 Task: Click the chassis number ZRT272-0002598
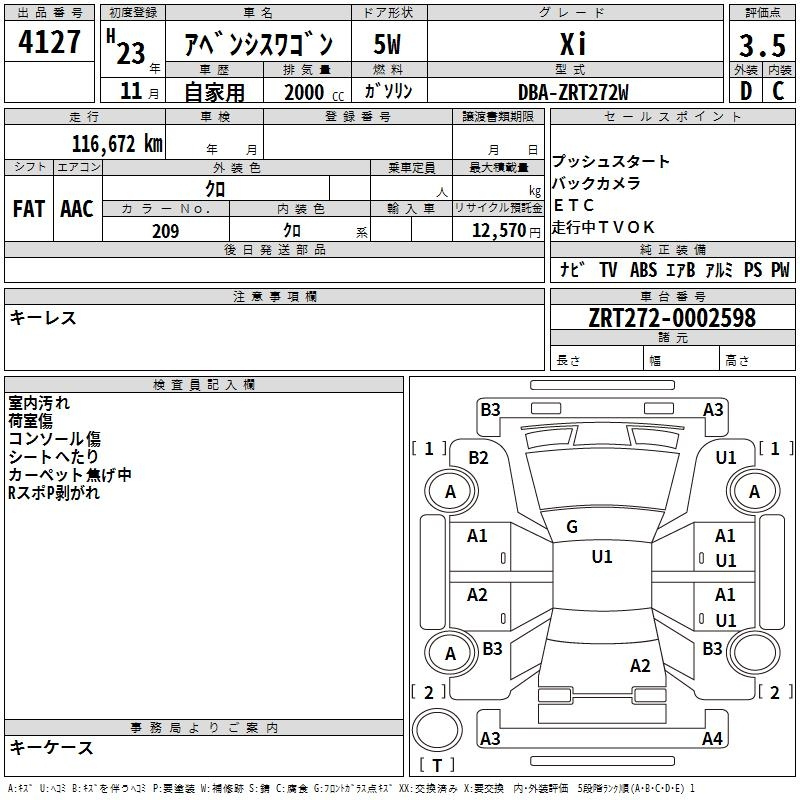(672, 317)
